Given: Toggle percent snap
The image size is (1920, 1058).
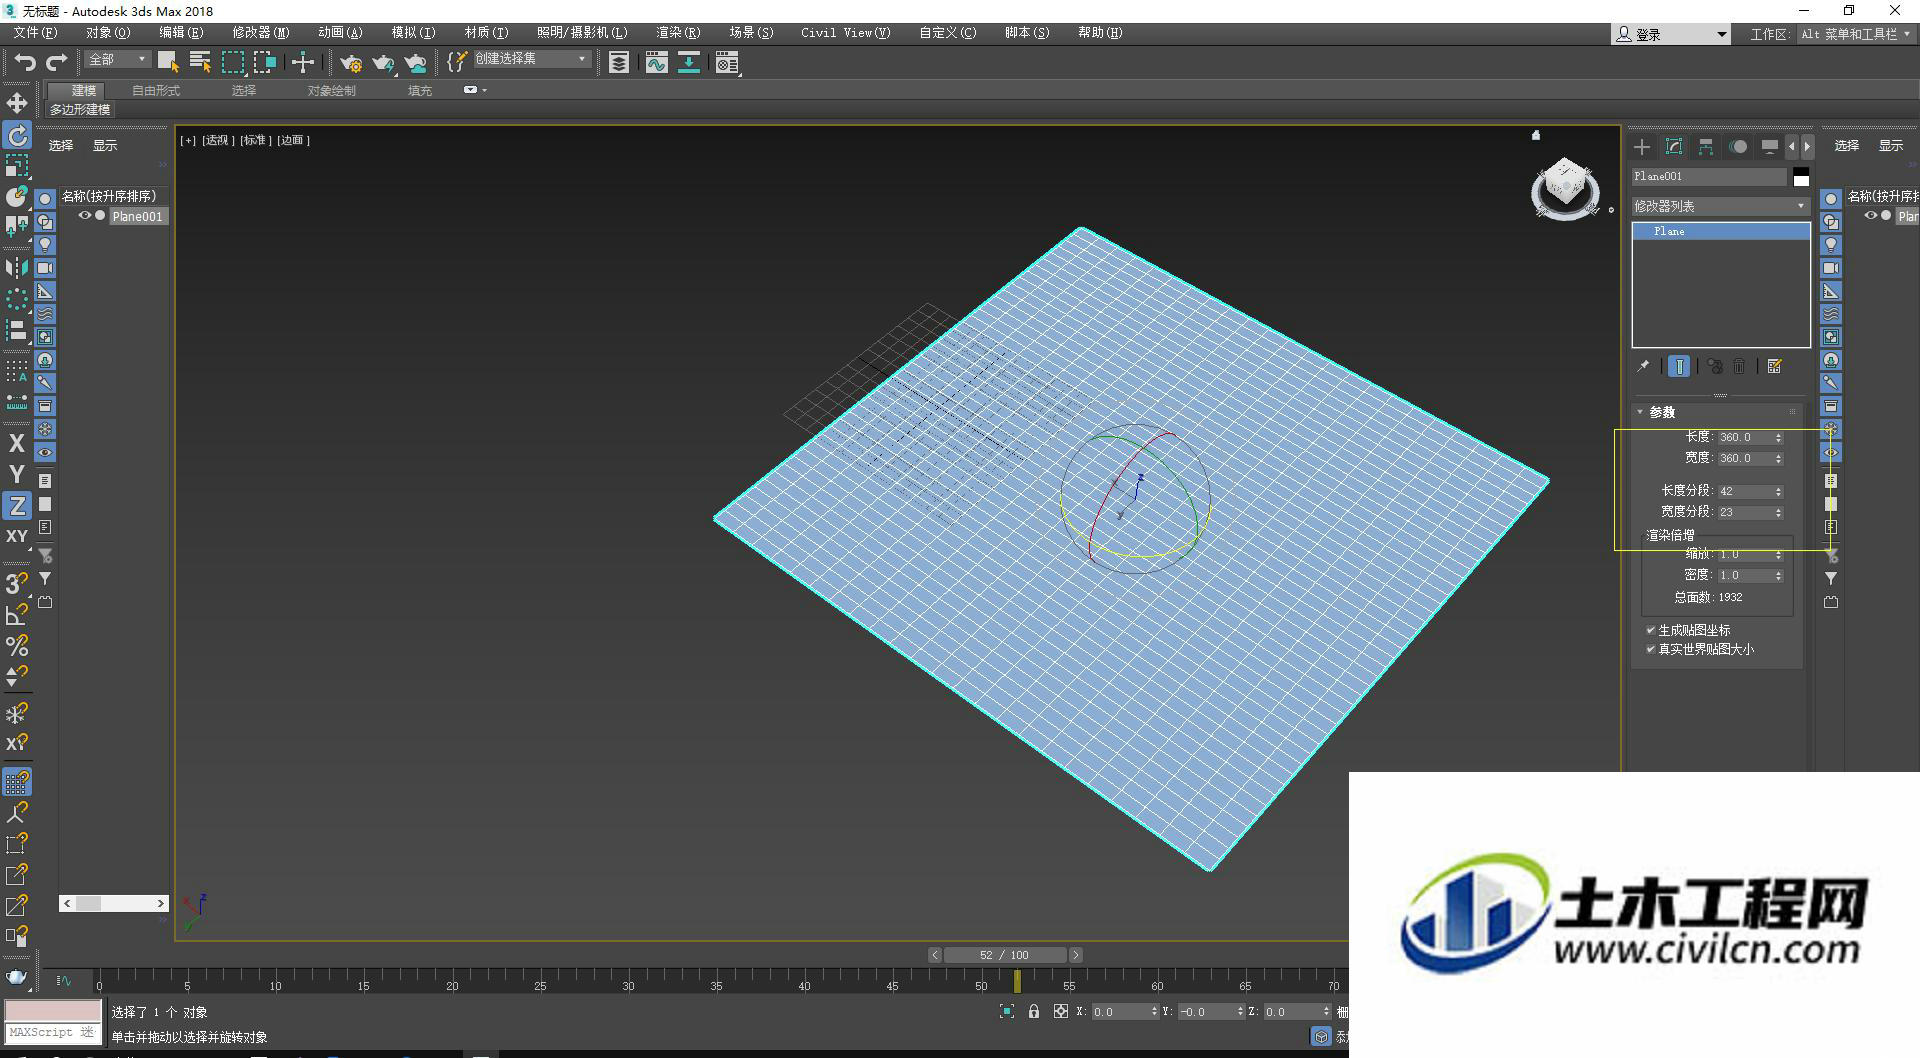Looking at the screenshot, I should 17,646.
